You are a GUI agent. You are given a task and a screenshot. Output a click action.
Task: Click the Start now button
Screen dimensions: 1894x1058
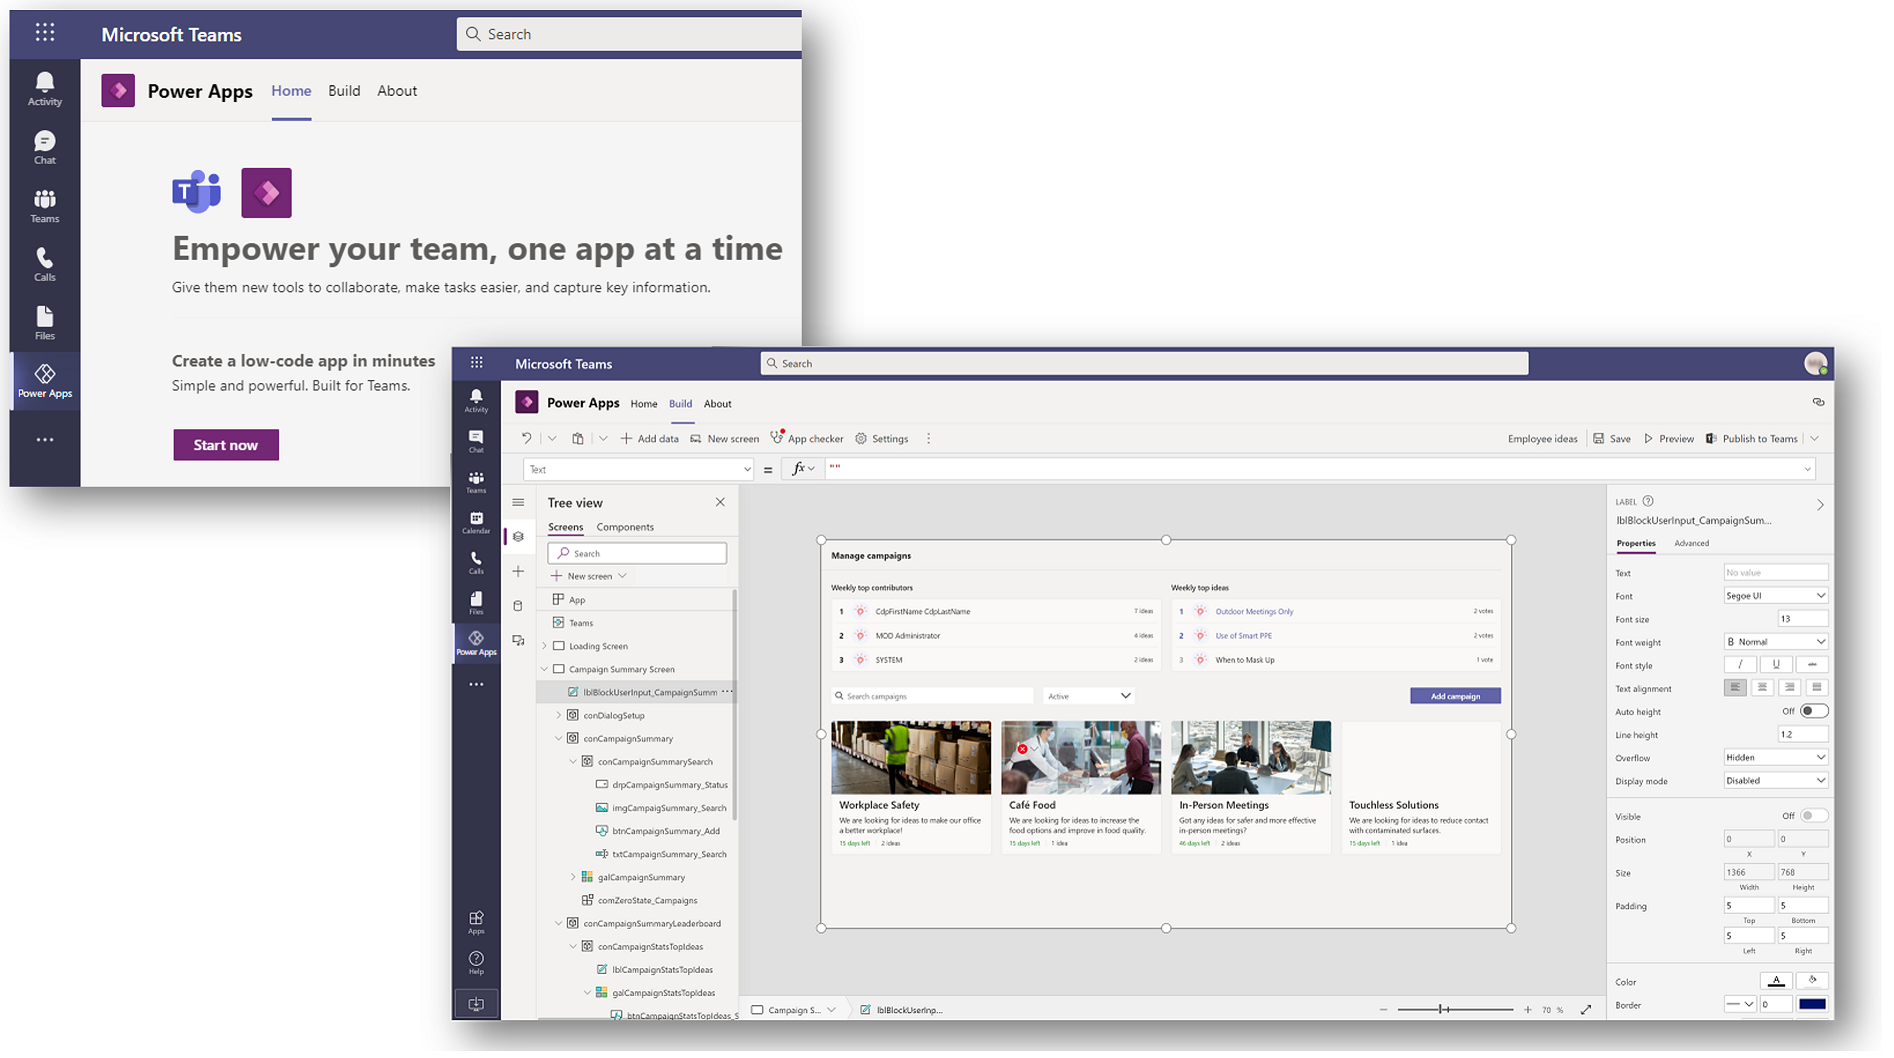[225, 444]
